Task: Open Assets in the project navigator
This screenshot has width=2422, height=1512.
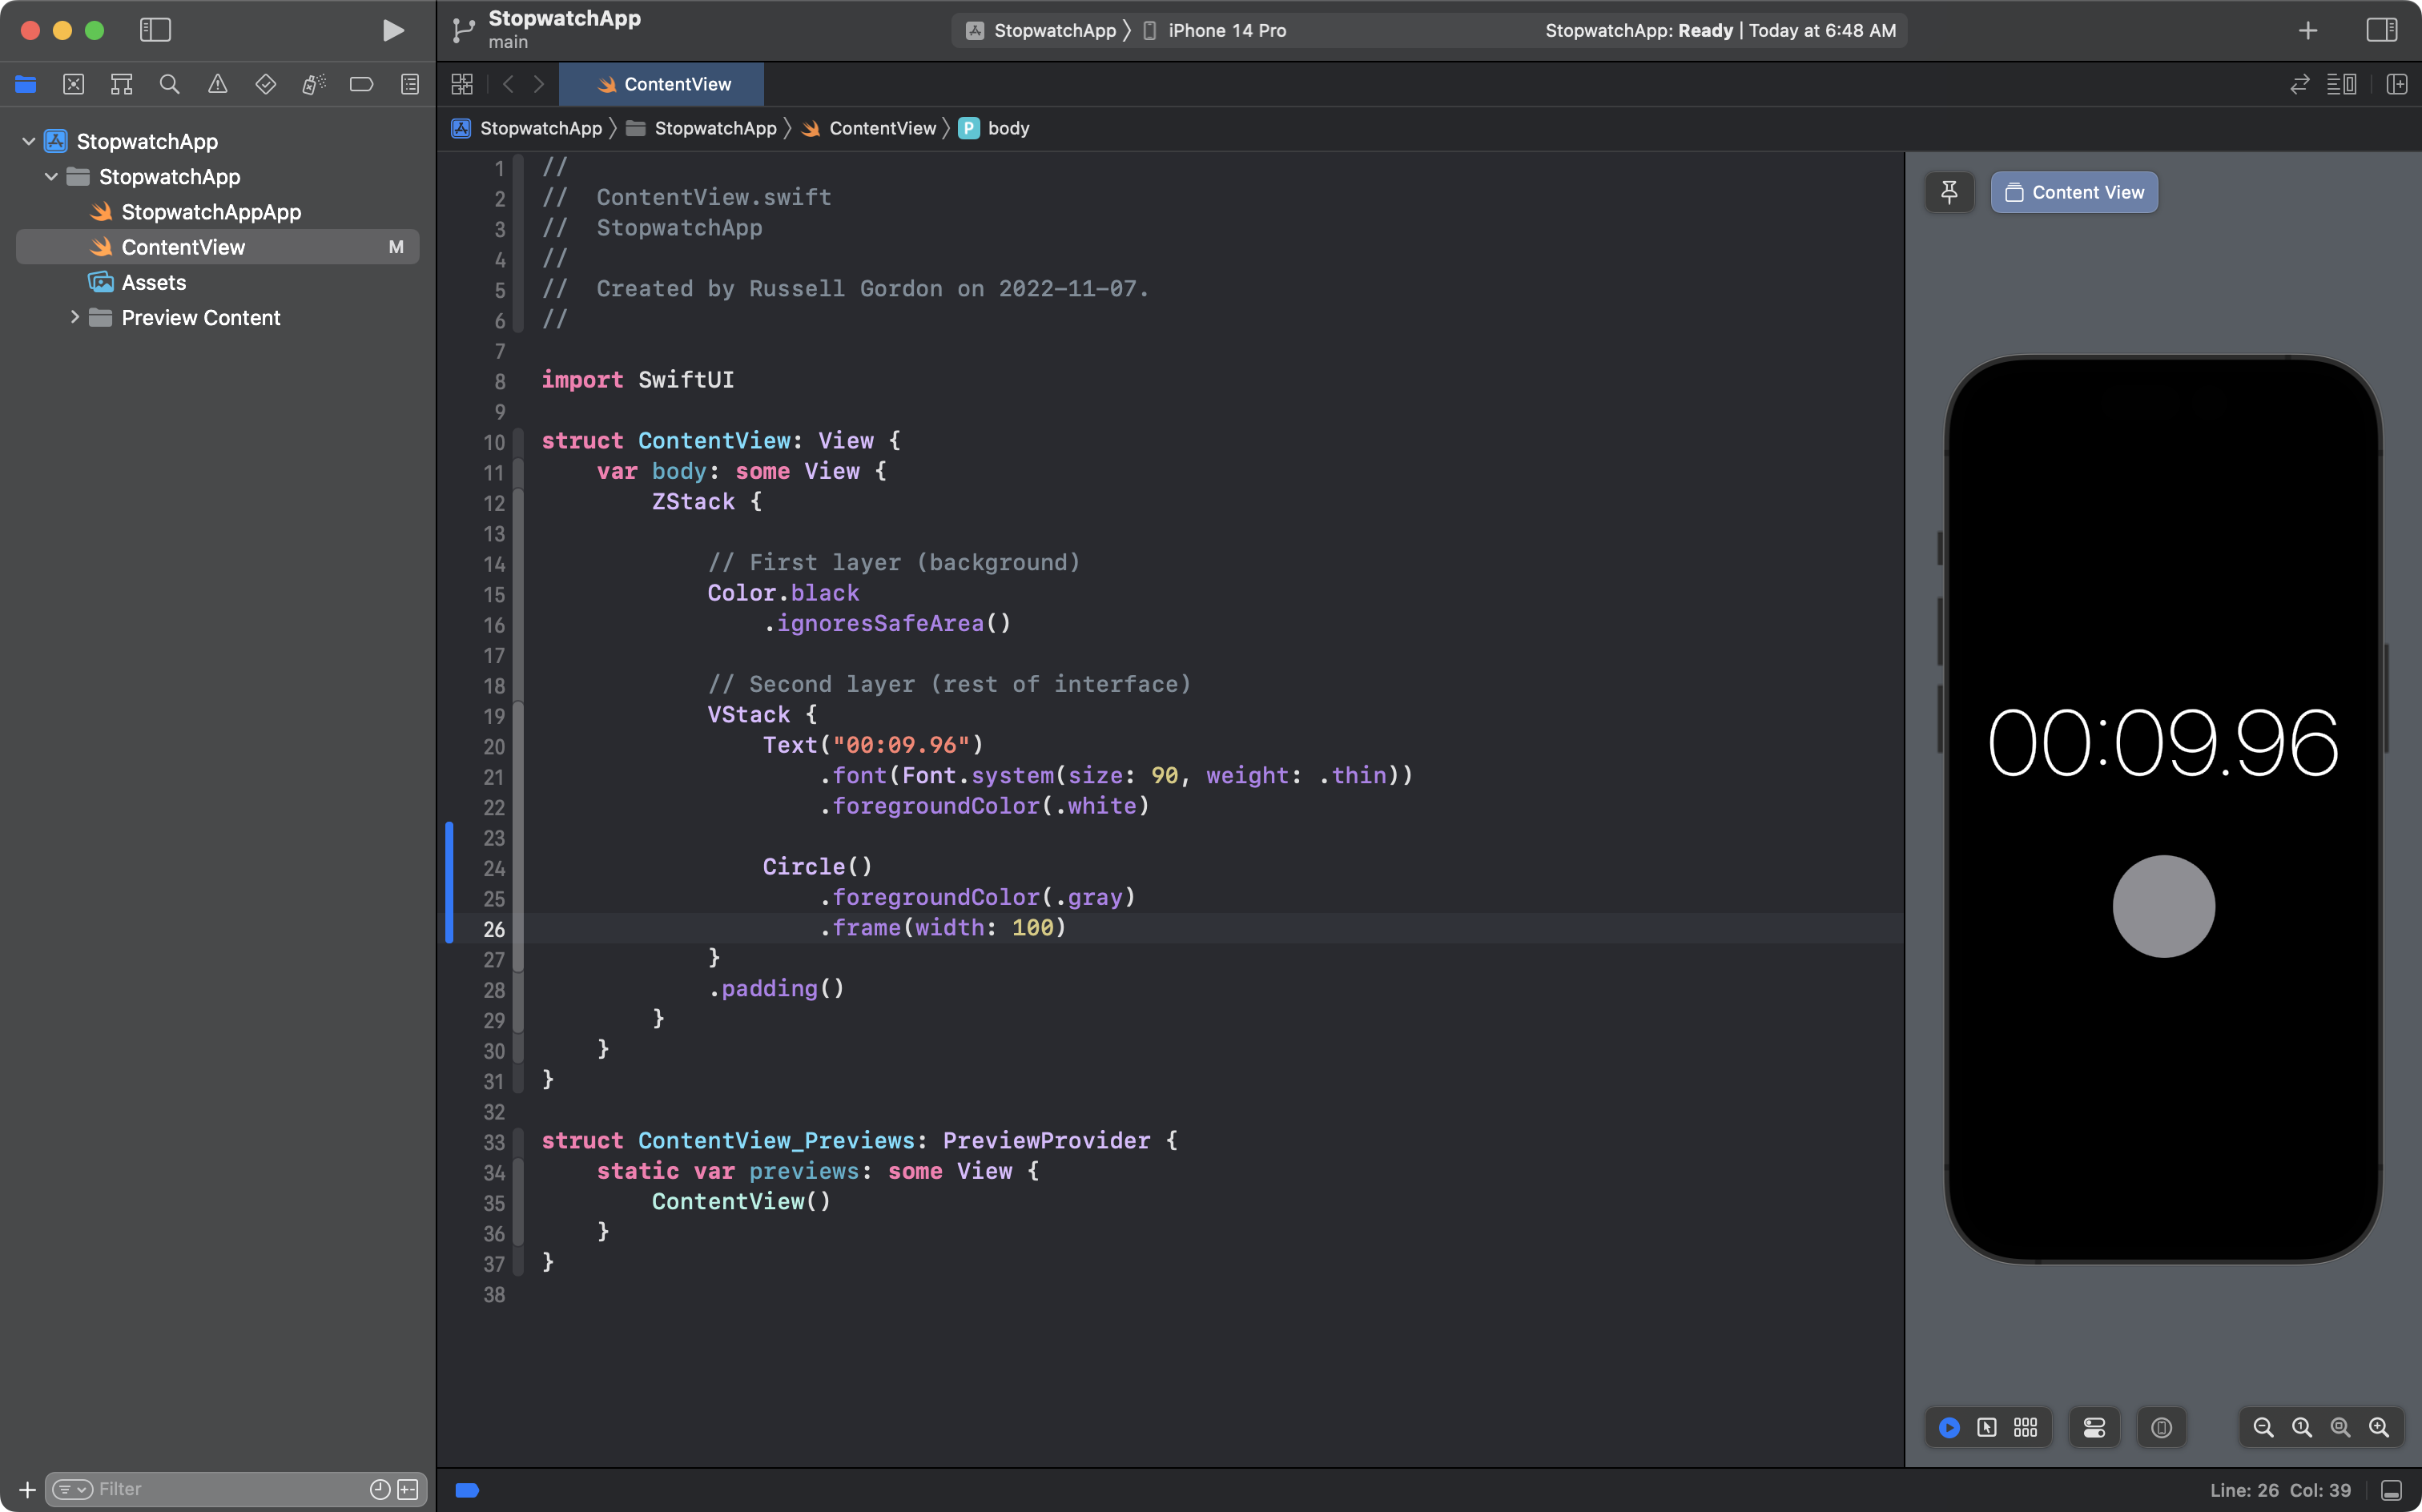Action: pyautogui.click(x=153, y=282)
